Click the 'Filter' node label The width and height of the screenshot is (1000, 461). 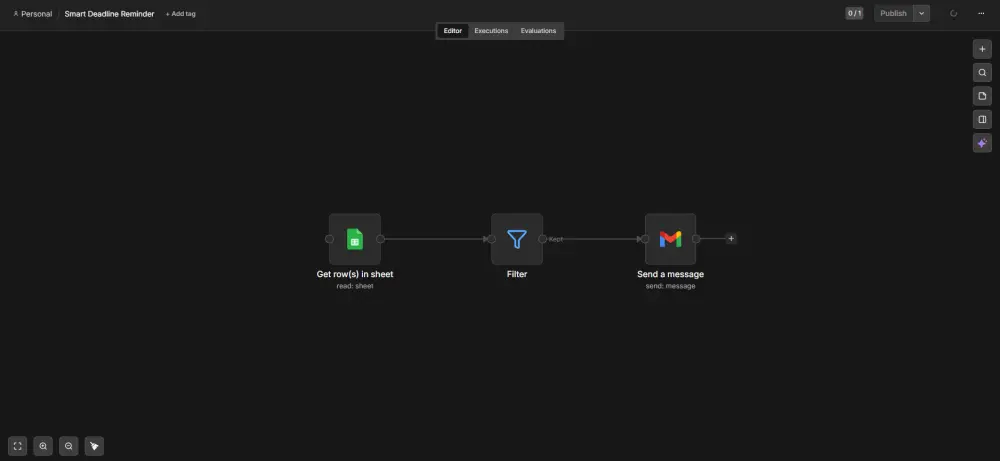pos(517,274)
